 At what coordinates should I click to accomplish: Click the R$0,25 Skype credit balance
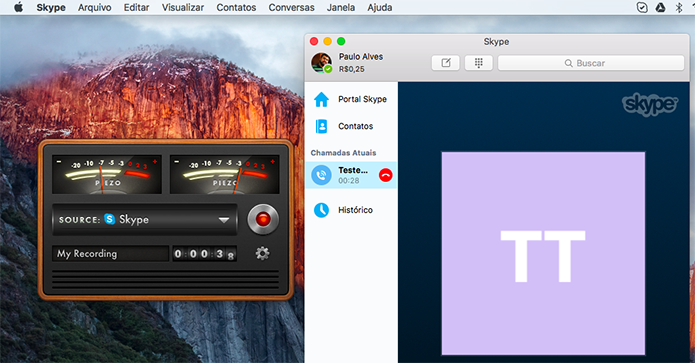(x=351, y=69)
